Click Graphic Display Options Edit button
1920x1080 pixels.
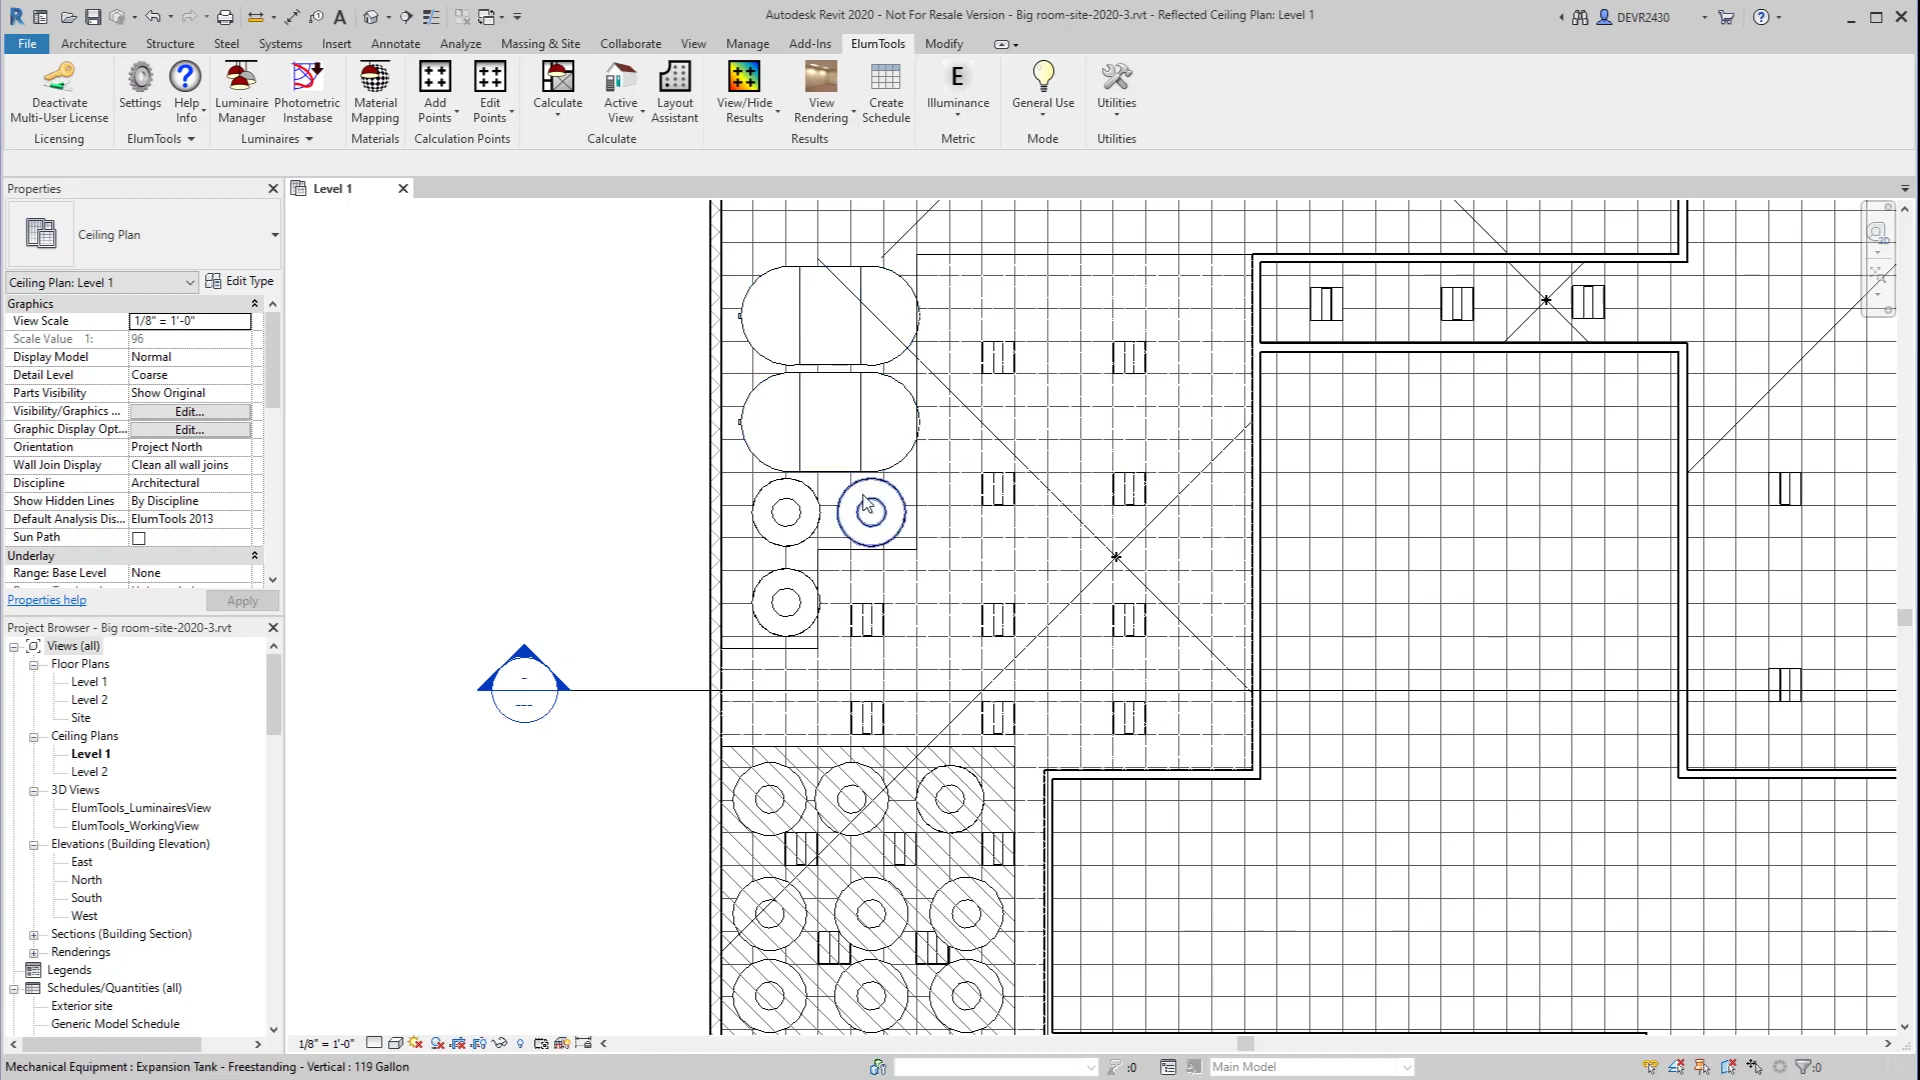(190, 430)
